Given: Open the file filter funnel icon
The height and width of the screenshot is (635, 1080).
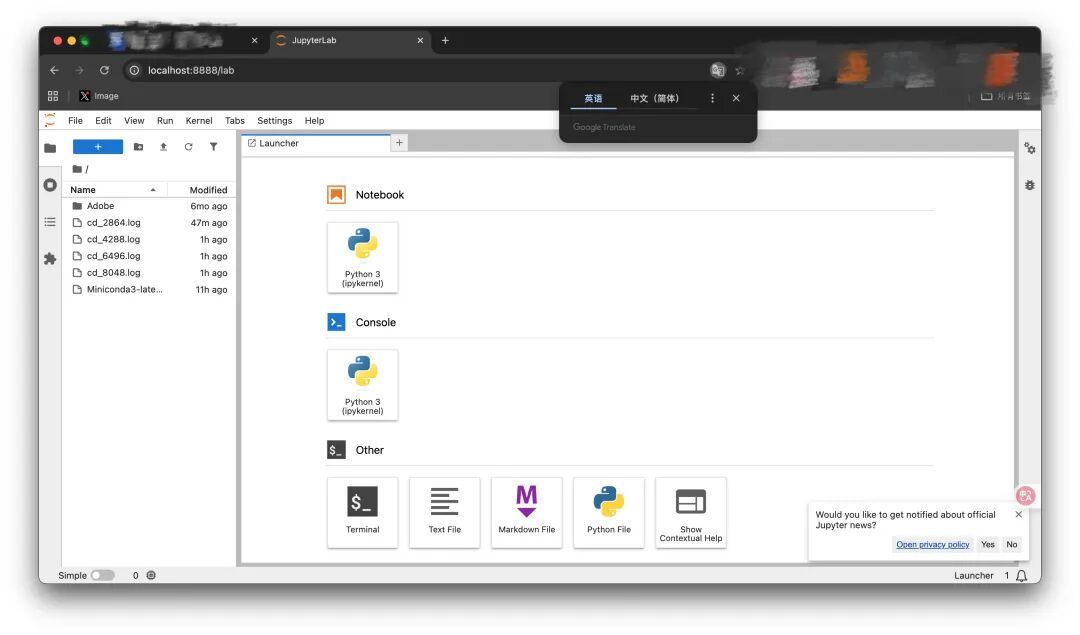Looking at the screenshot, I should pos(214,147).
